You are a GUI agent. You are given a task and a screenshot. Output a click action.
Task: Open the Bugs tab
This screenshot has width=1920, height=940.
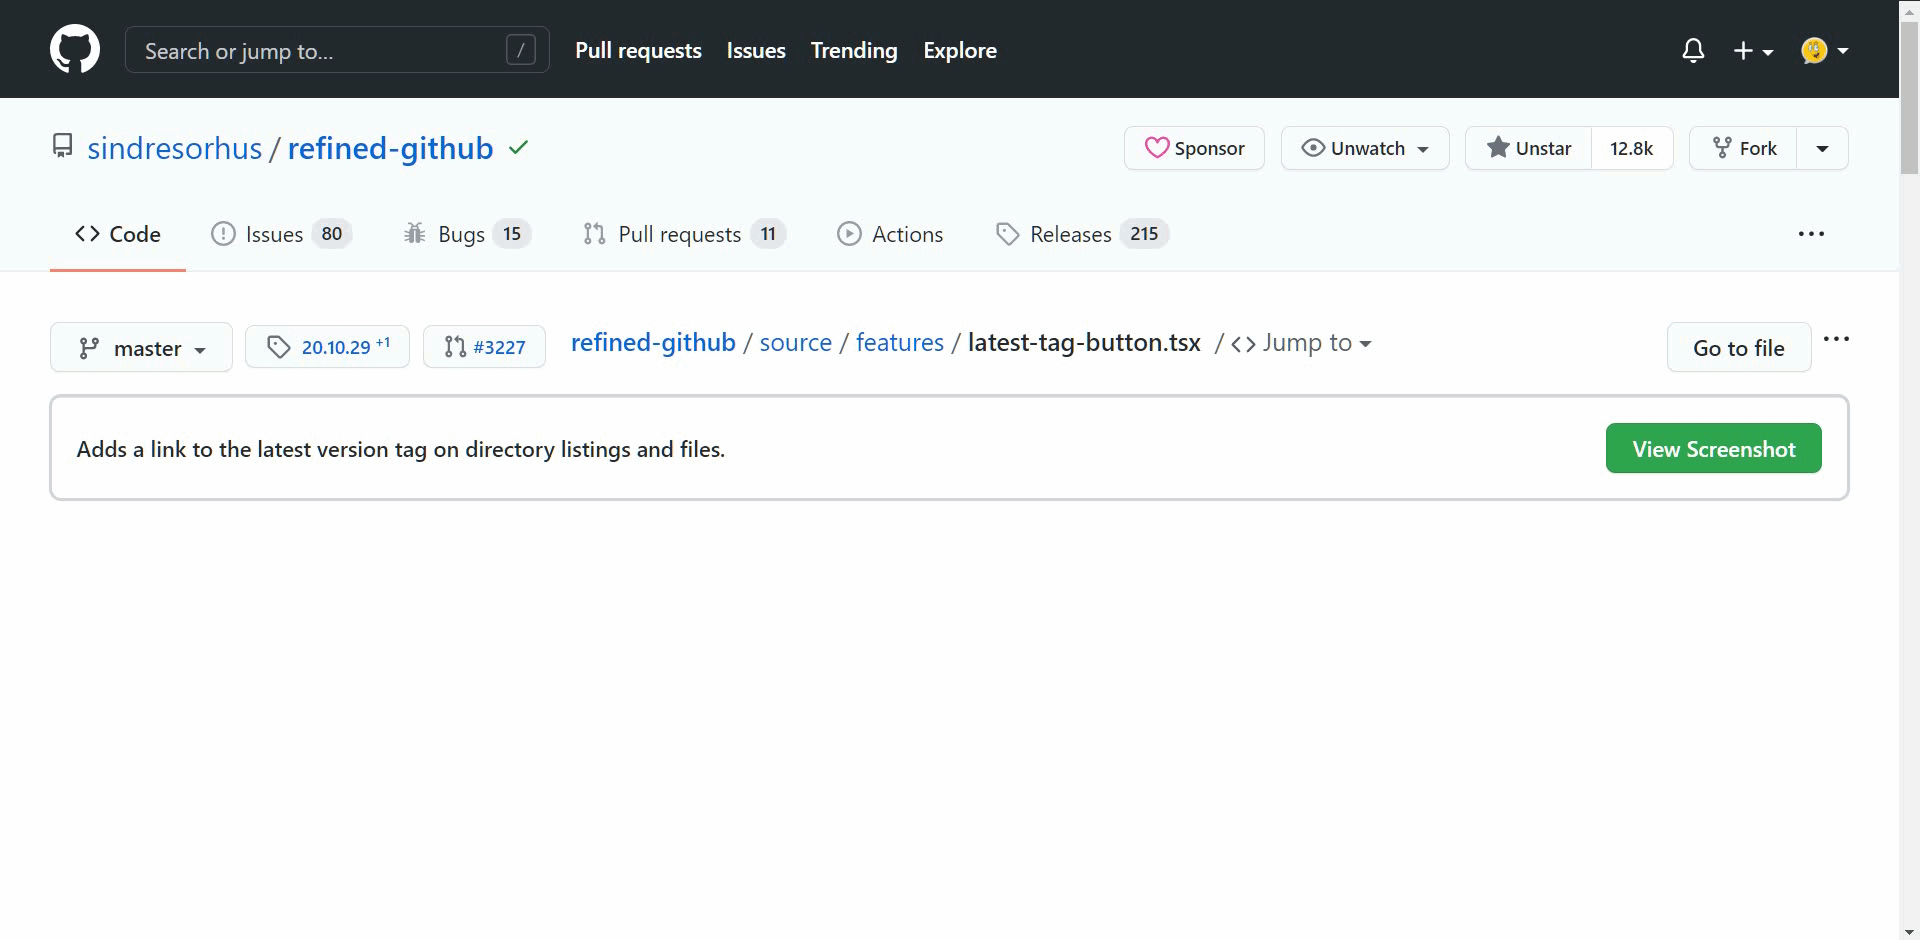(467, 234)
